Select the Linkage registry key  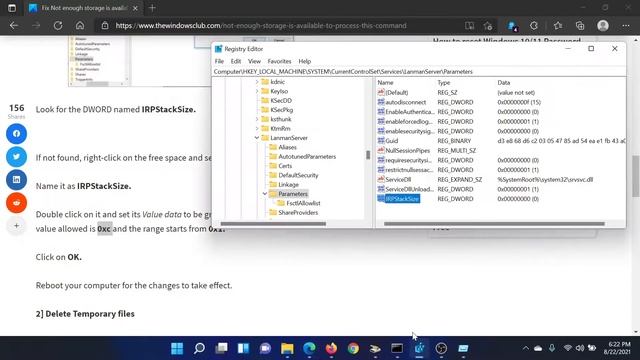point(288,184)
